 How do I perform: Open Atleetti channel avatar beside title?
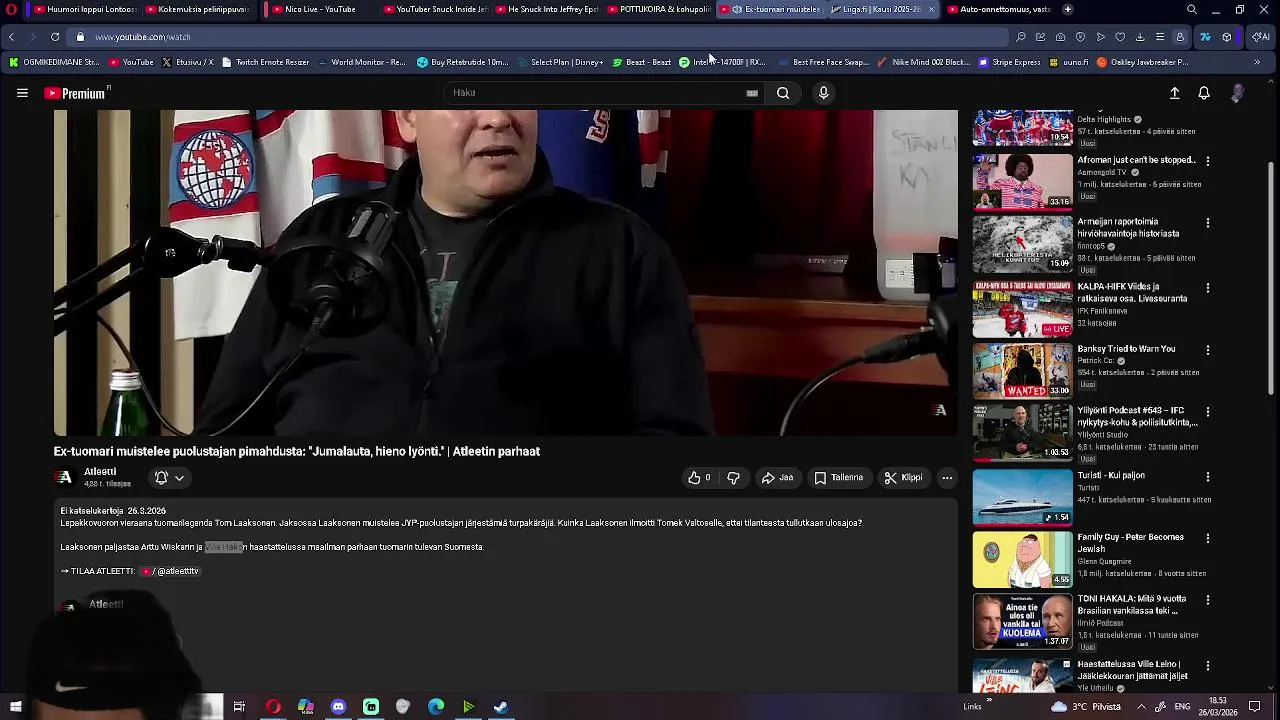click(64, 478)
